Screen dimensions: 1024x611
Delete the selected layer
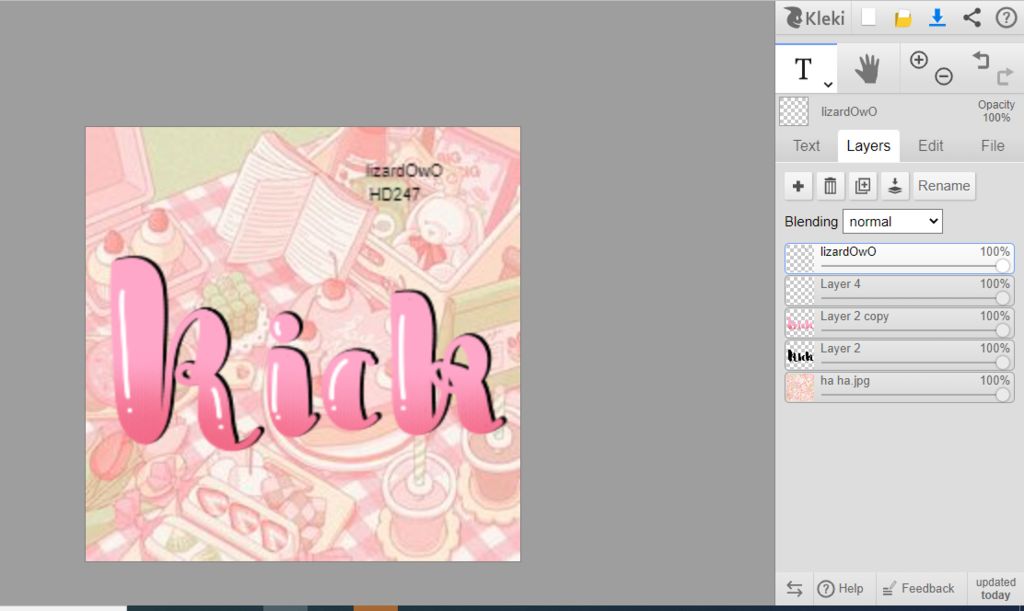pyautogui.click(x=830, y=186)
